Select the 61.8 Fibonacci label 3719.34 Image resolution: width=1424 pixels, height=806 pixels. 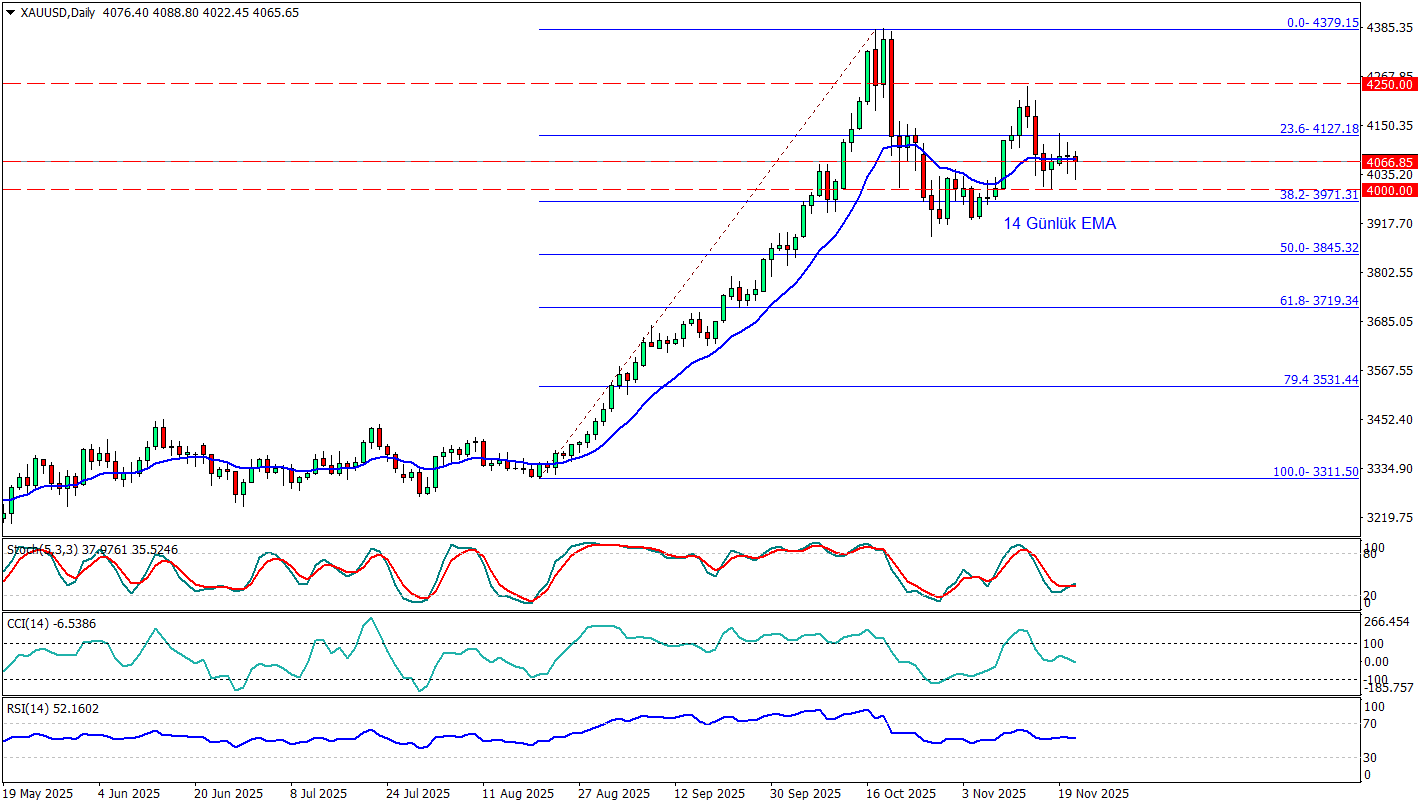pyautogui.click(x=1320, y=300)
